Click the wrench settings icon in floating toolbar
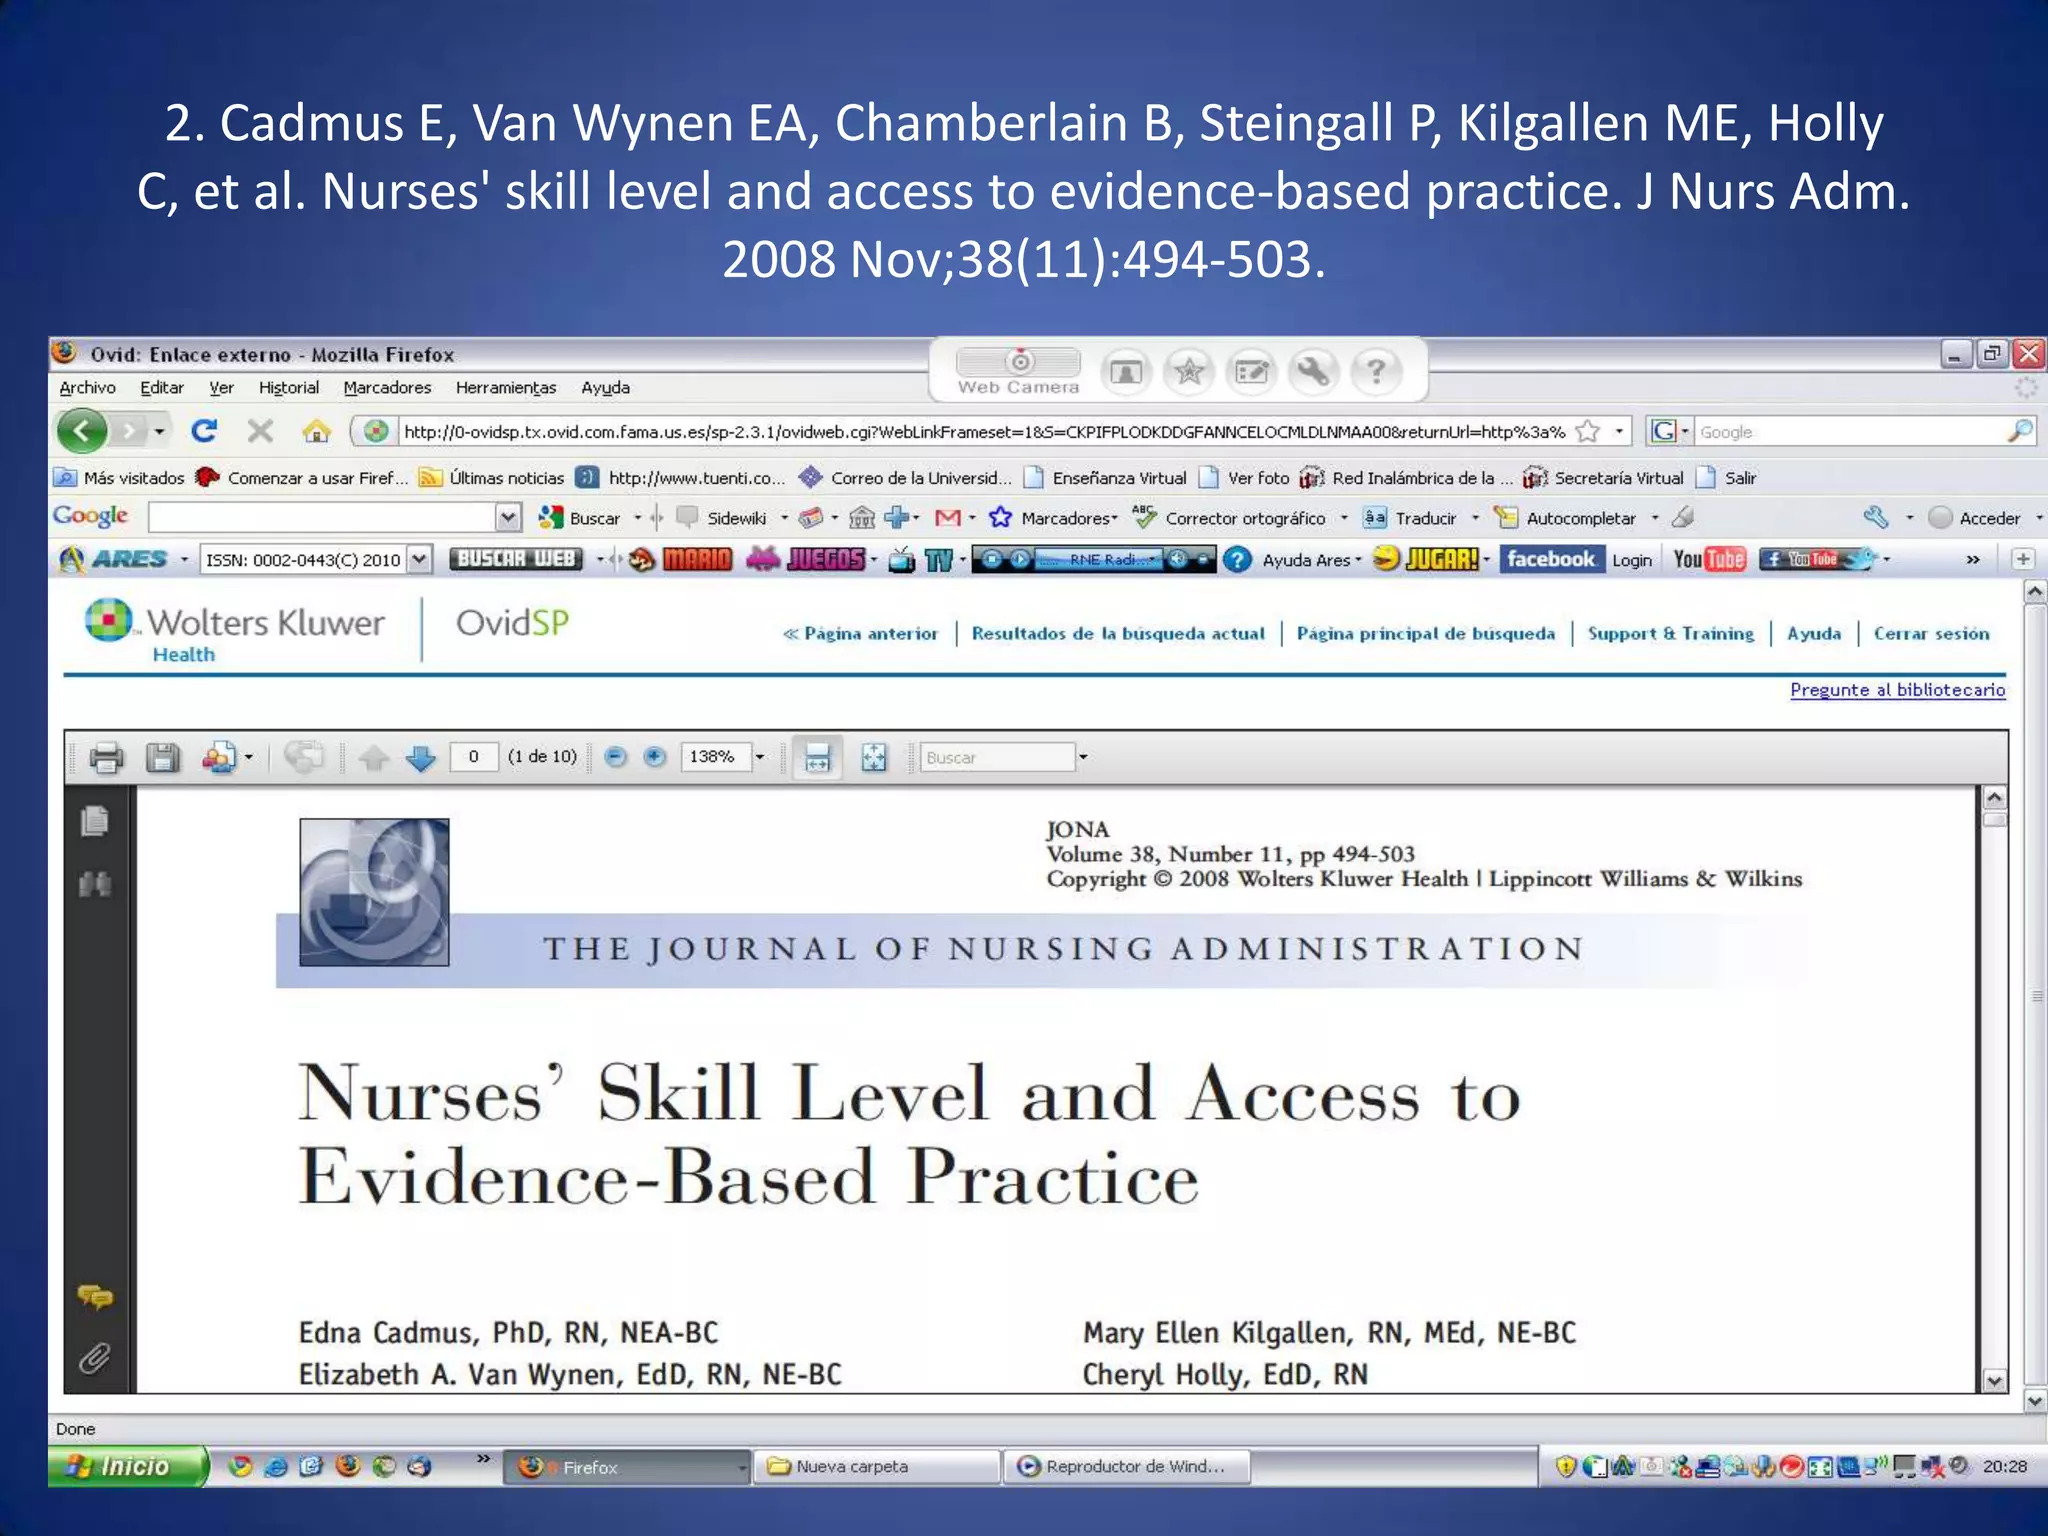The image size is (2048, 1536). click(x=1313, y=372)
